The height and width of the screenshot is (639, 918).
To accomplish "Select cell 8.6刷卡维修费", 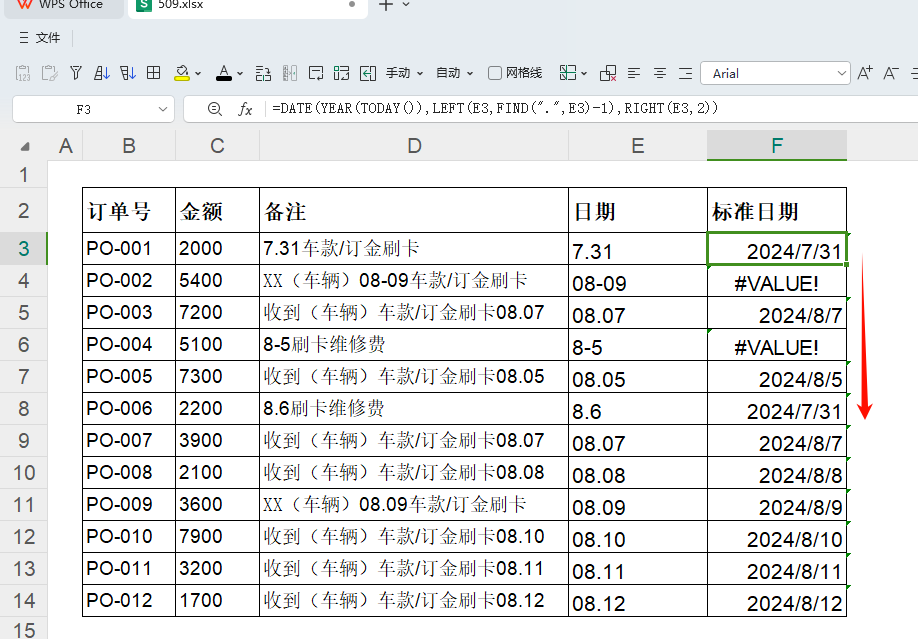I will coord(414,409).
